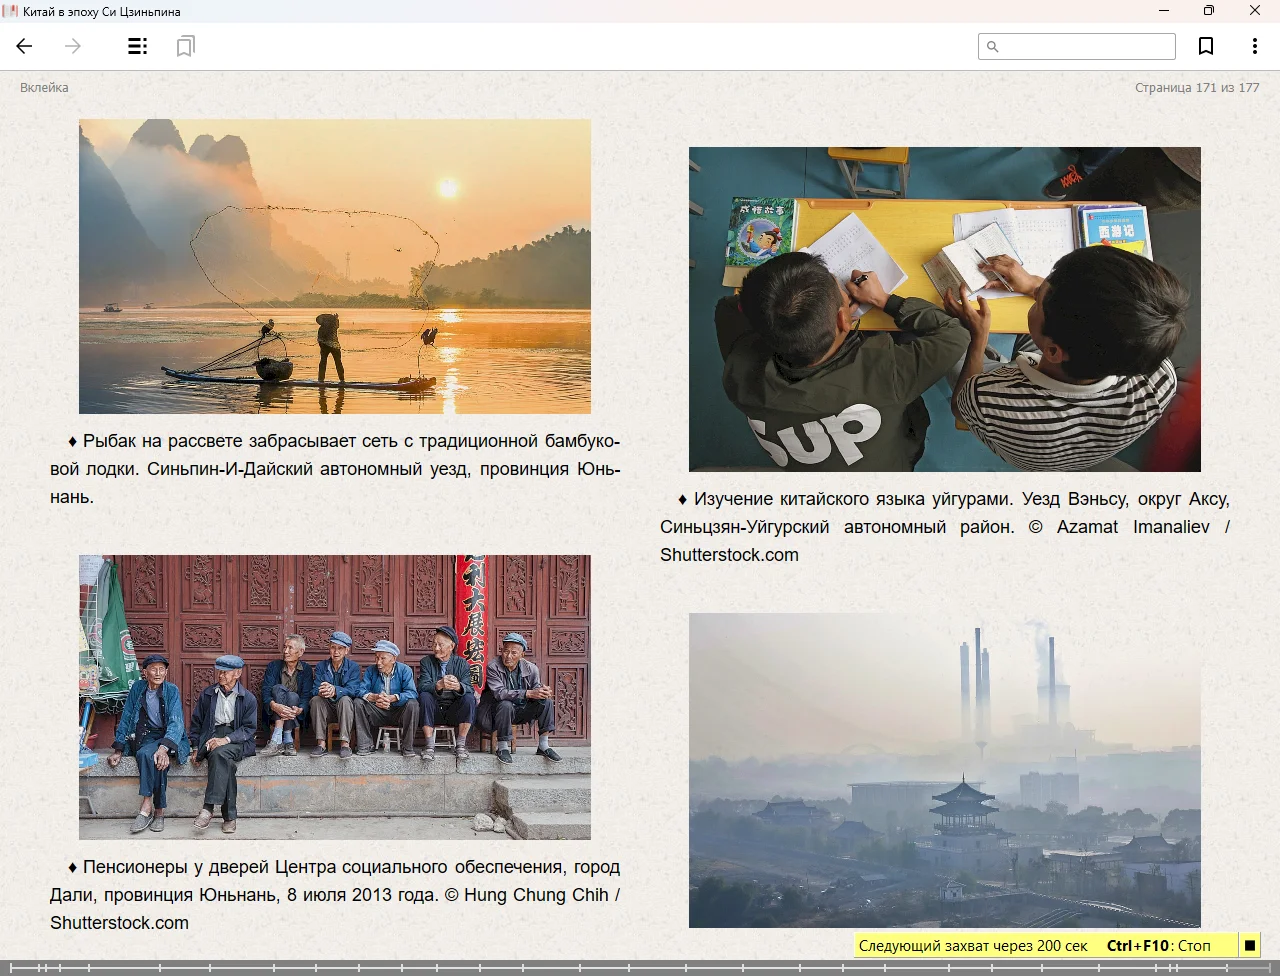Viewport: 1280px width, 976px height.
Task: Select the students writing at desk photo
Action: [x=944, y=309]
